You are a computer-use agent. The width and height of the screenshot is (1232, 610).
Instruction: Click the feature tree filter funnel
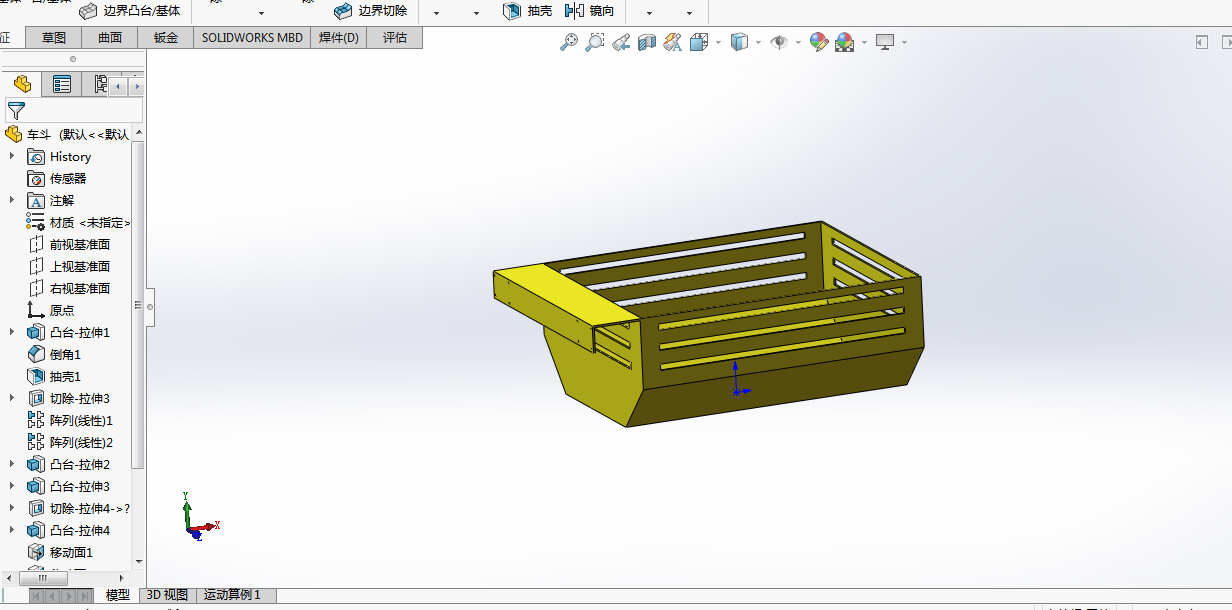[x=16, y=110]
